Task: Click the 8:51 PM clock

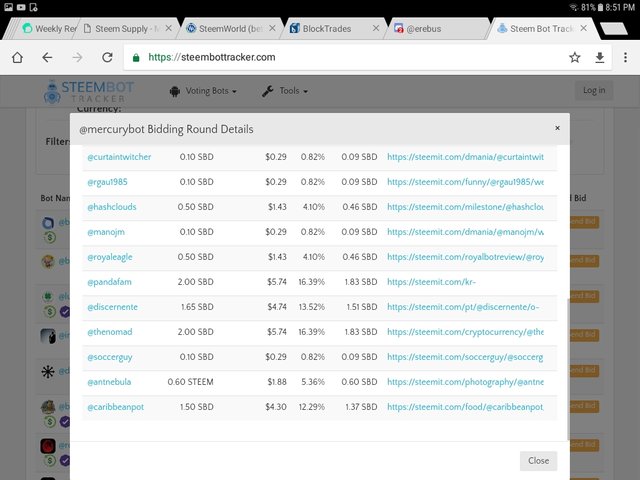Action: pos(620,7)
